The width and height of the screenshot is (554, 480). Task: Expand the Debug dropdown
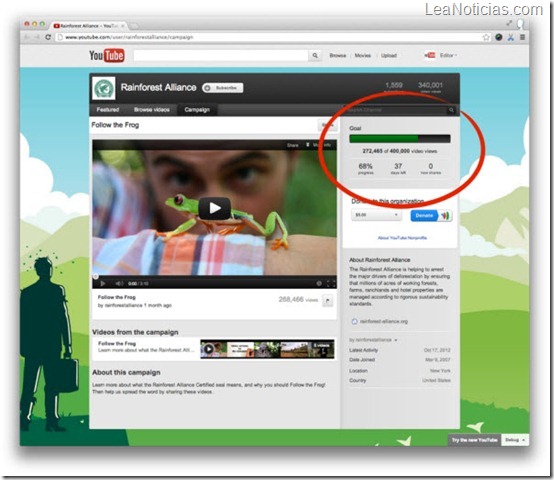pos(515,440)
